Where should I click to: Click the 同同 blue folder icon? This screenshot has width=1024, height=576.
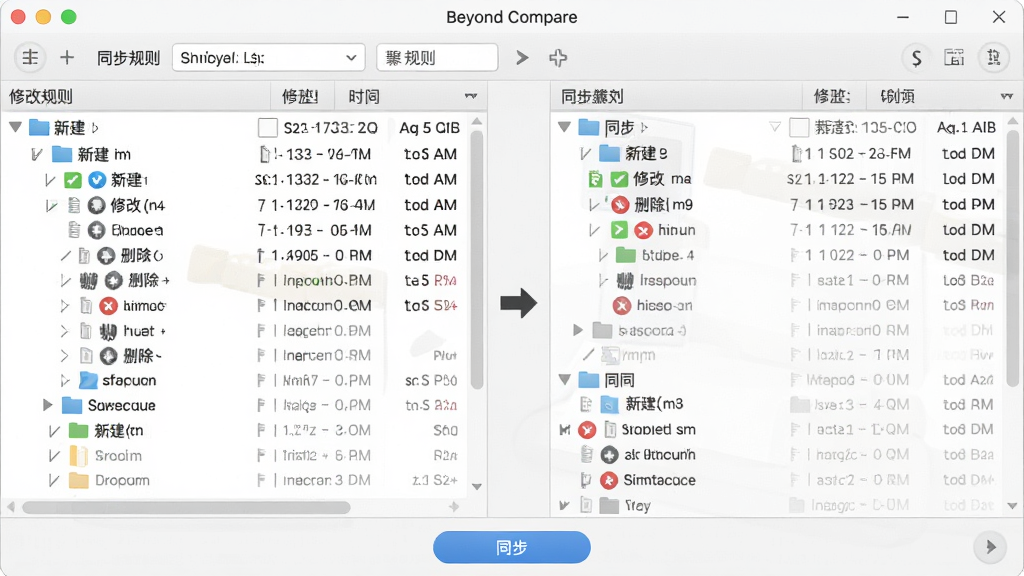(x=589, y=379)
